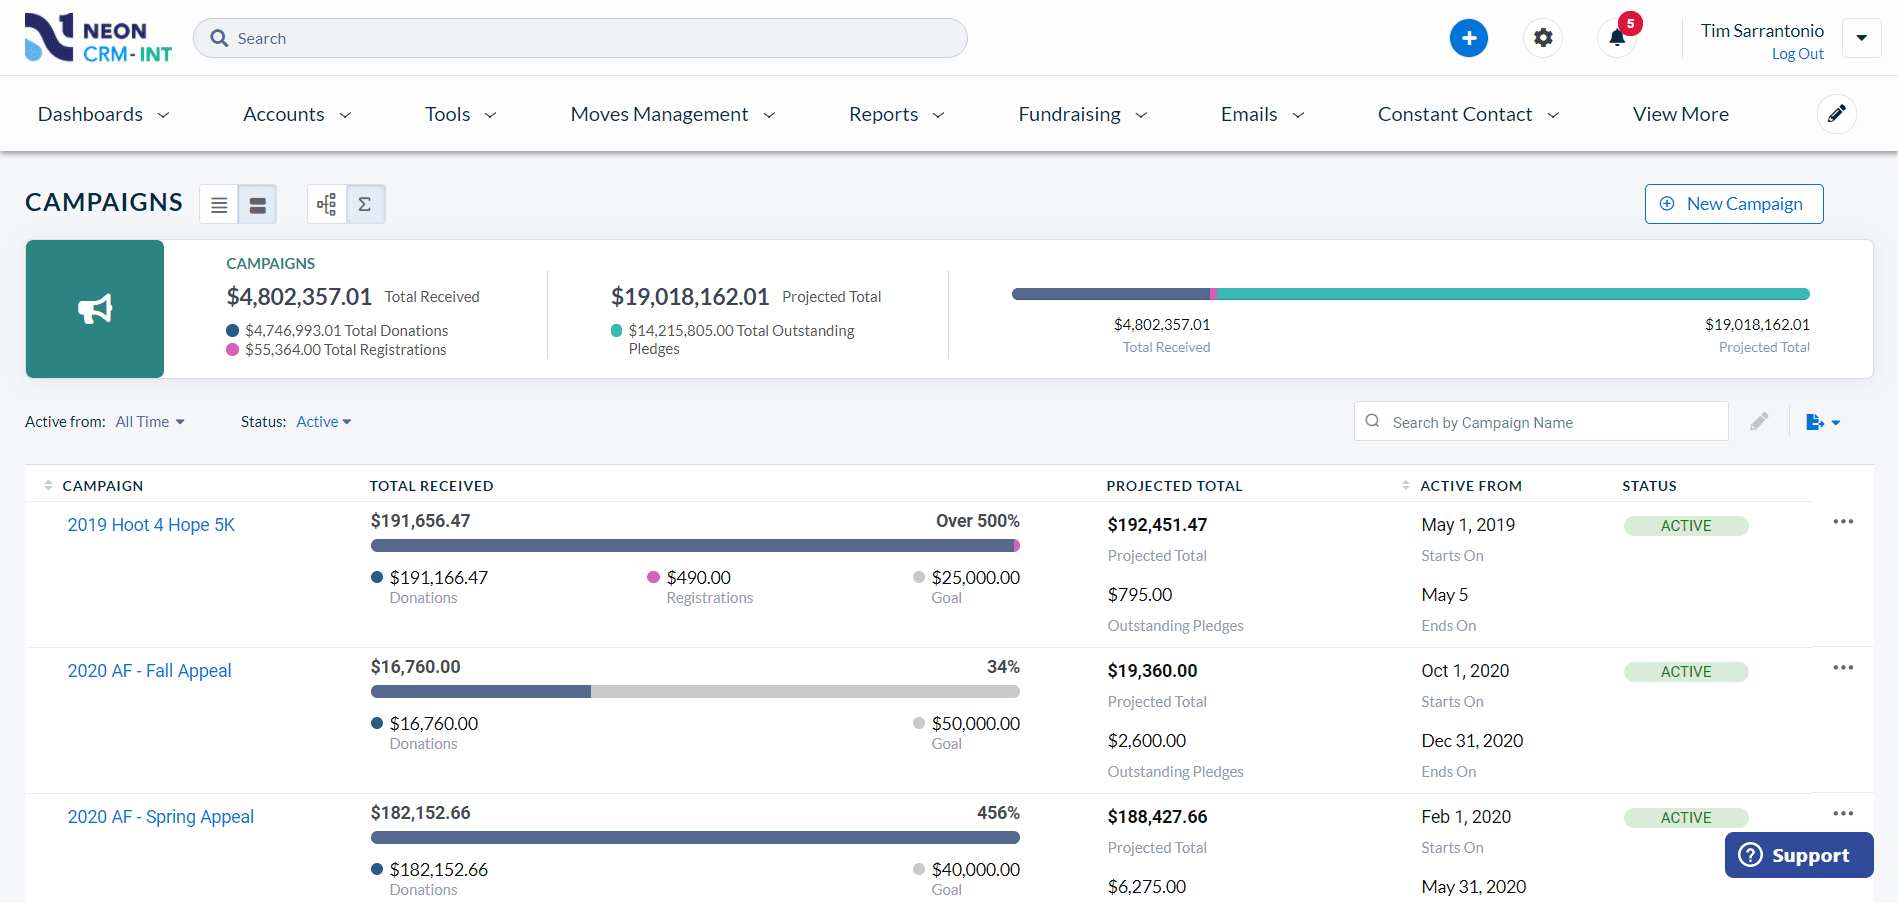Viewport: 1898px width, 903px height.
Task: Open the 2019 Hoot 4 Hope 5K campaign
Action: pyautogui.click(x=151, y=524)
